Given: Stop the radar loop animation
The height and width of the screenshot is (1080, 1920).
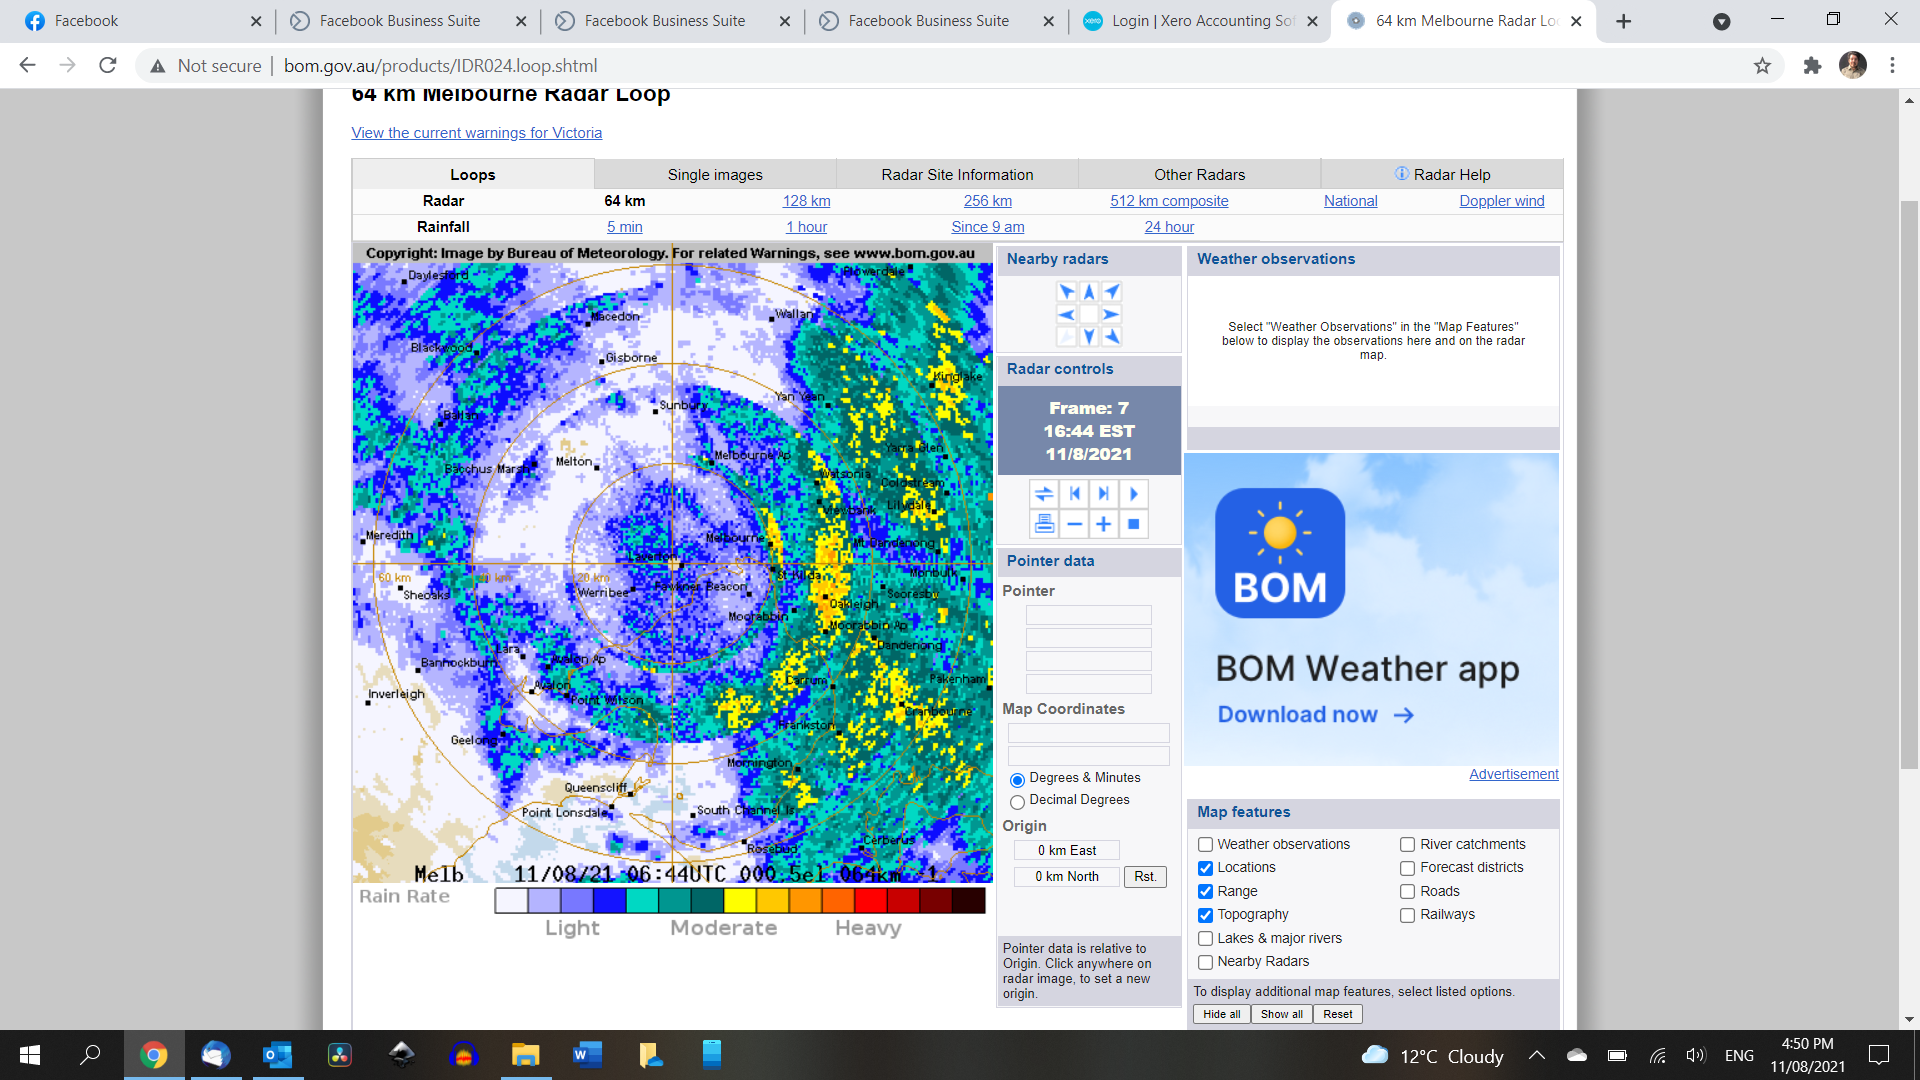Looking at the screenshot, I should coord(1133,524).
